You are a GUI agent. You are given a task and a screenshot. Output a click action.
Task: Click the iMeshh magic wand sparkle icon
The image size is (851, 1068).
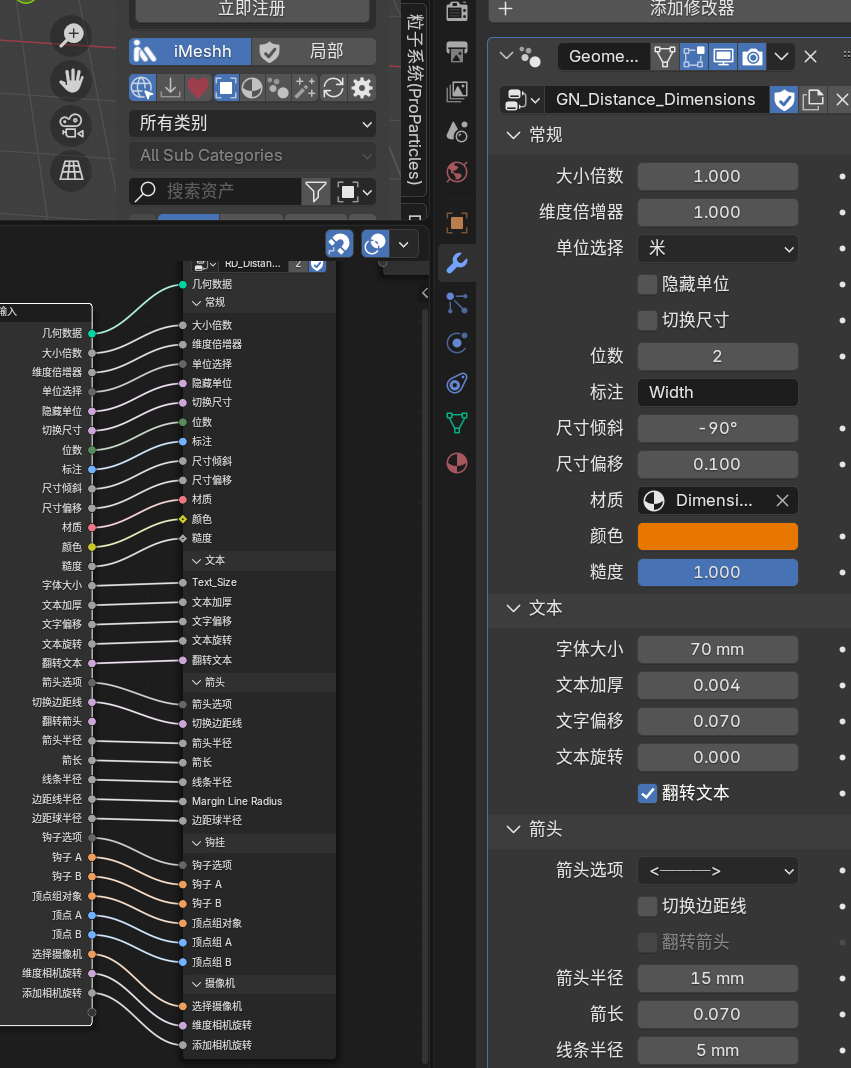(x=305, y=88)
